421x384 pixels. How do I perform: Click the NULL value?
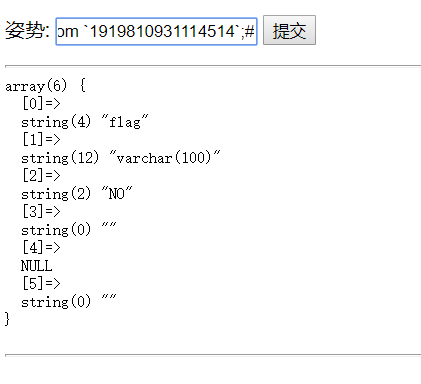click(37, 266)
